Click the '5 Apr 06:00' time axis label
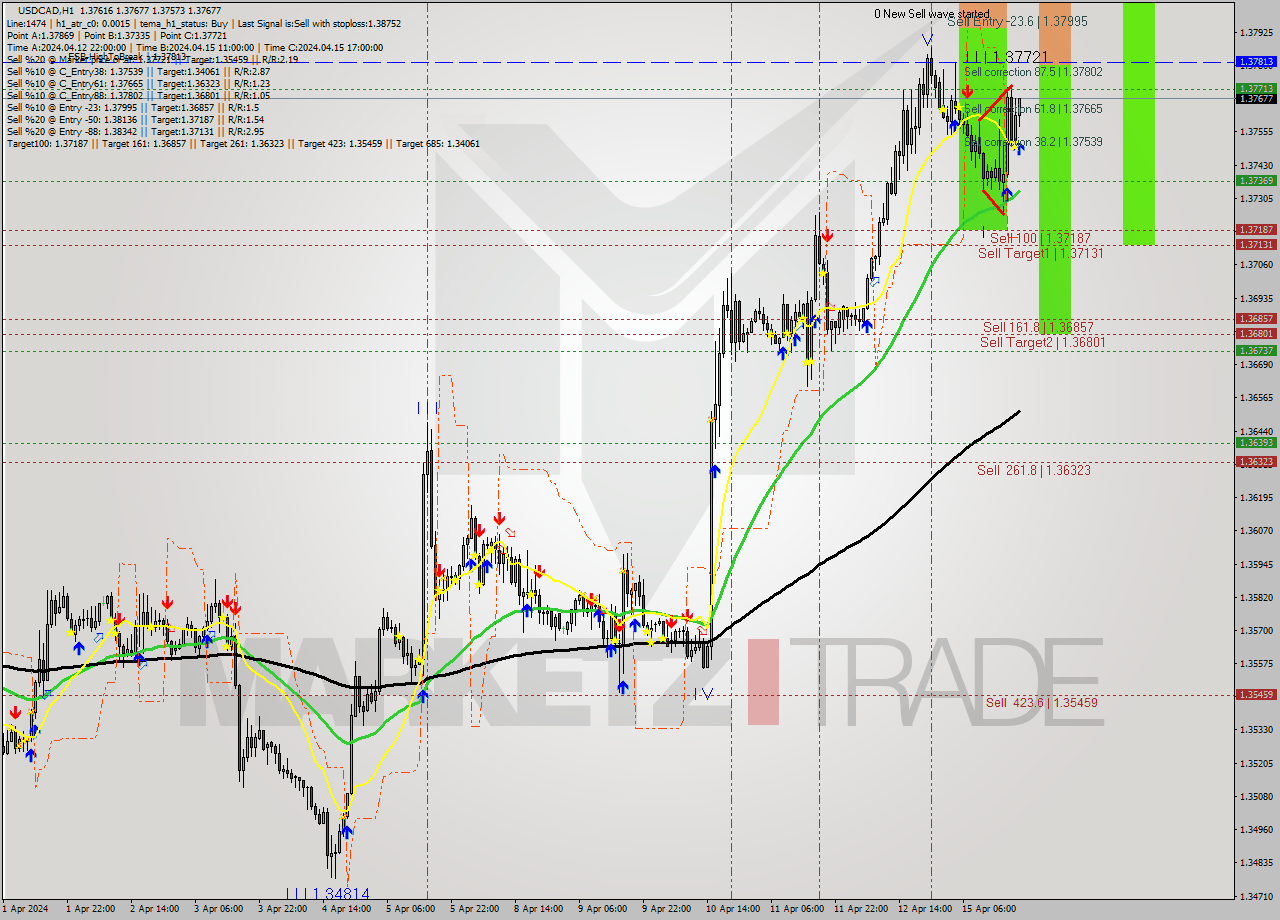 [x=411, y=909]
